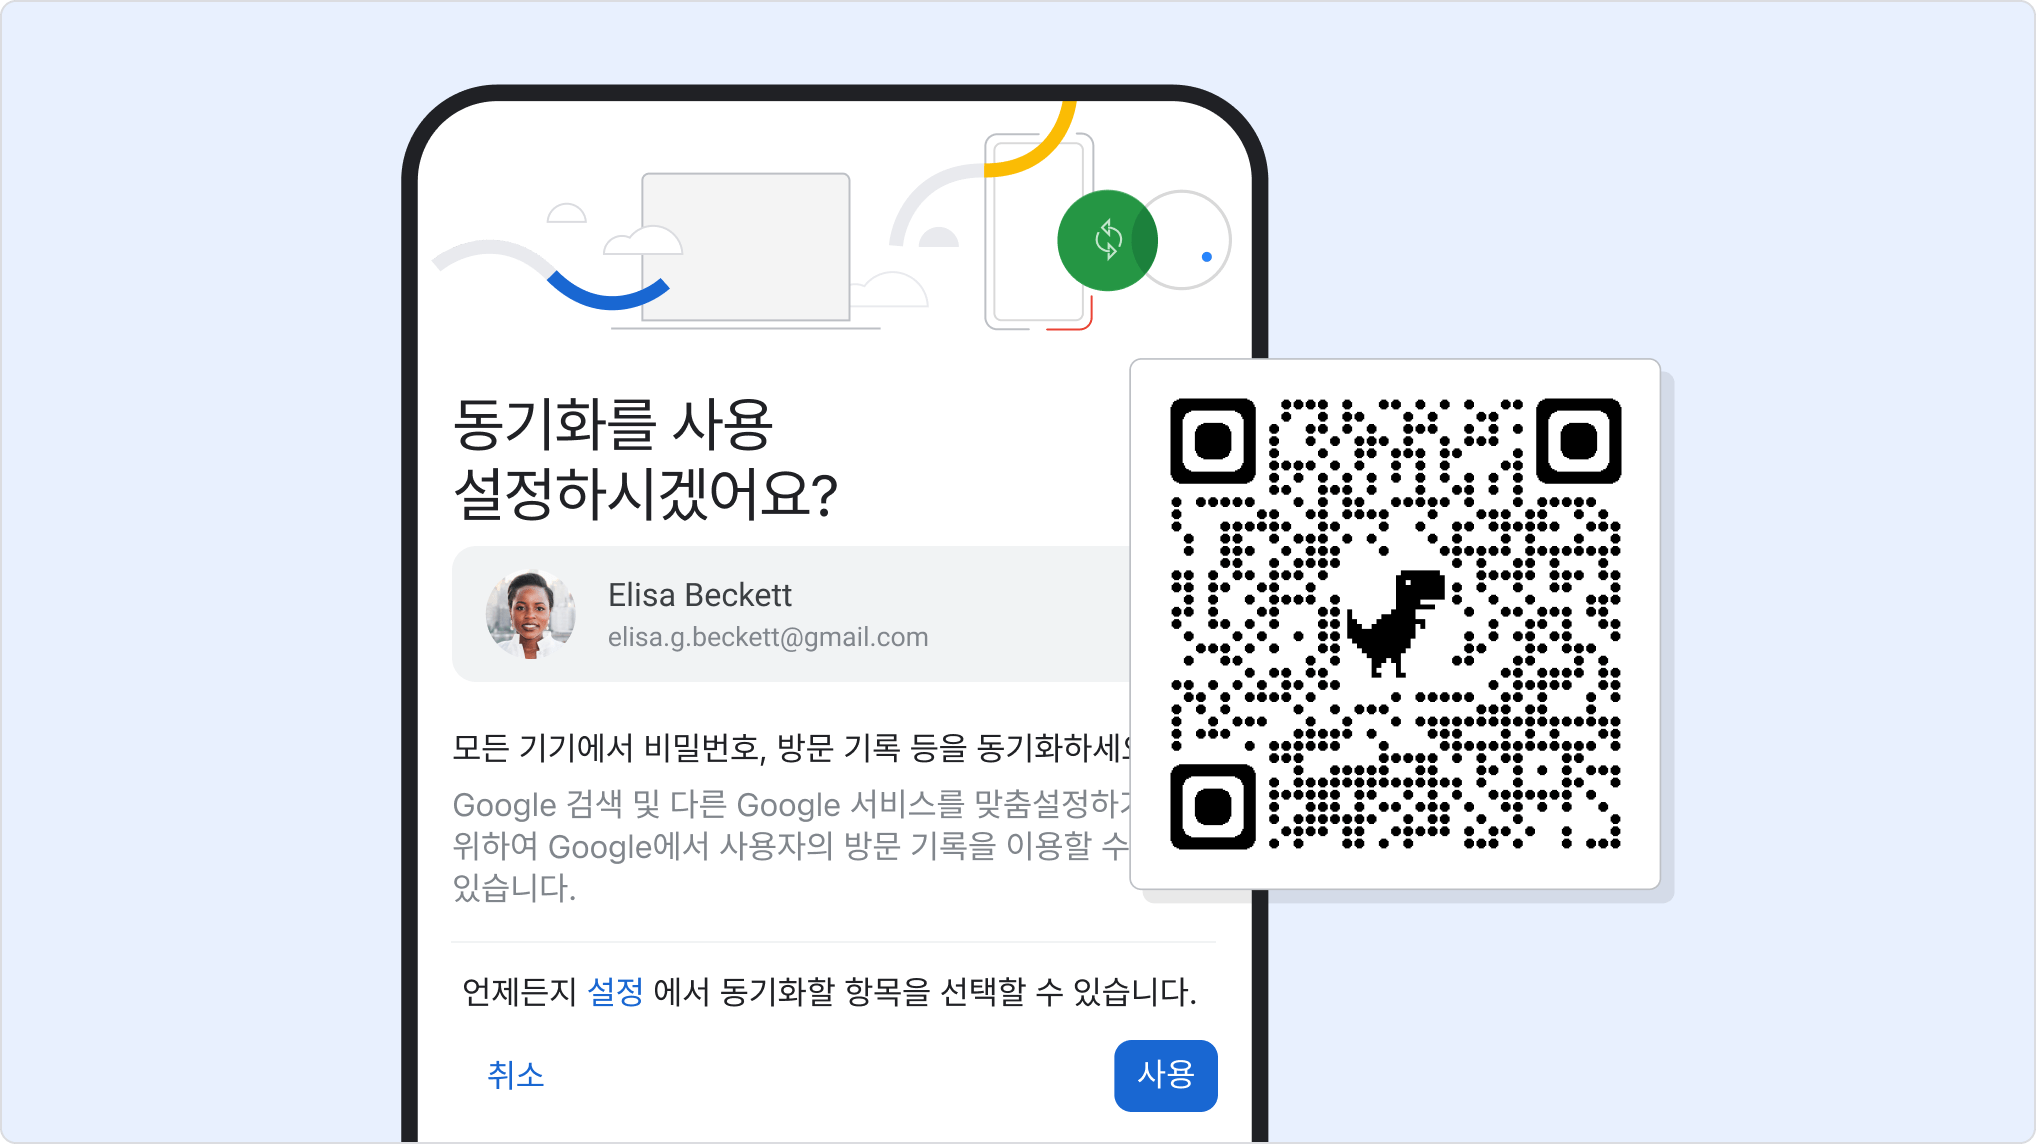This screenshot has height=1145, width=2036.
Task: Click the 취소 cancel button
Action: 516,1075
